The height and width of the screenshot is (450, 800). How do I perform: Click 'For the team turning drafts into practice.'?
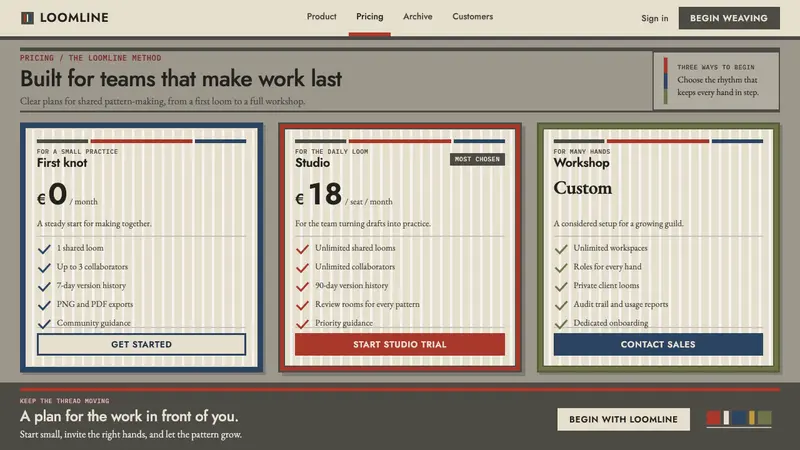pos(363,223)
